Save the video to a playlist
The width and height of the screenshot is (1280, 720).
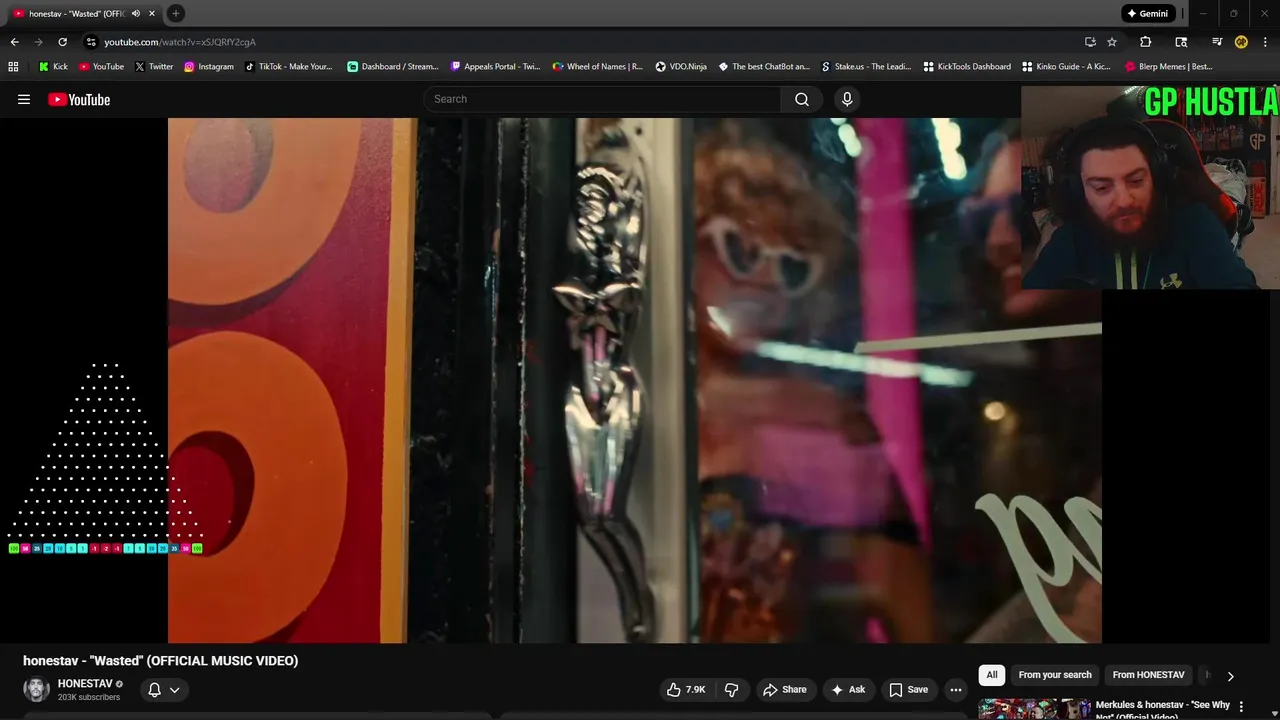[909, 689]
